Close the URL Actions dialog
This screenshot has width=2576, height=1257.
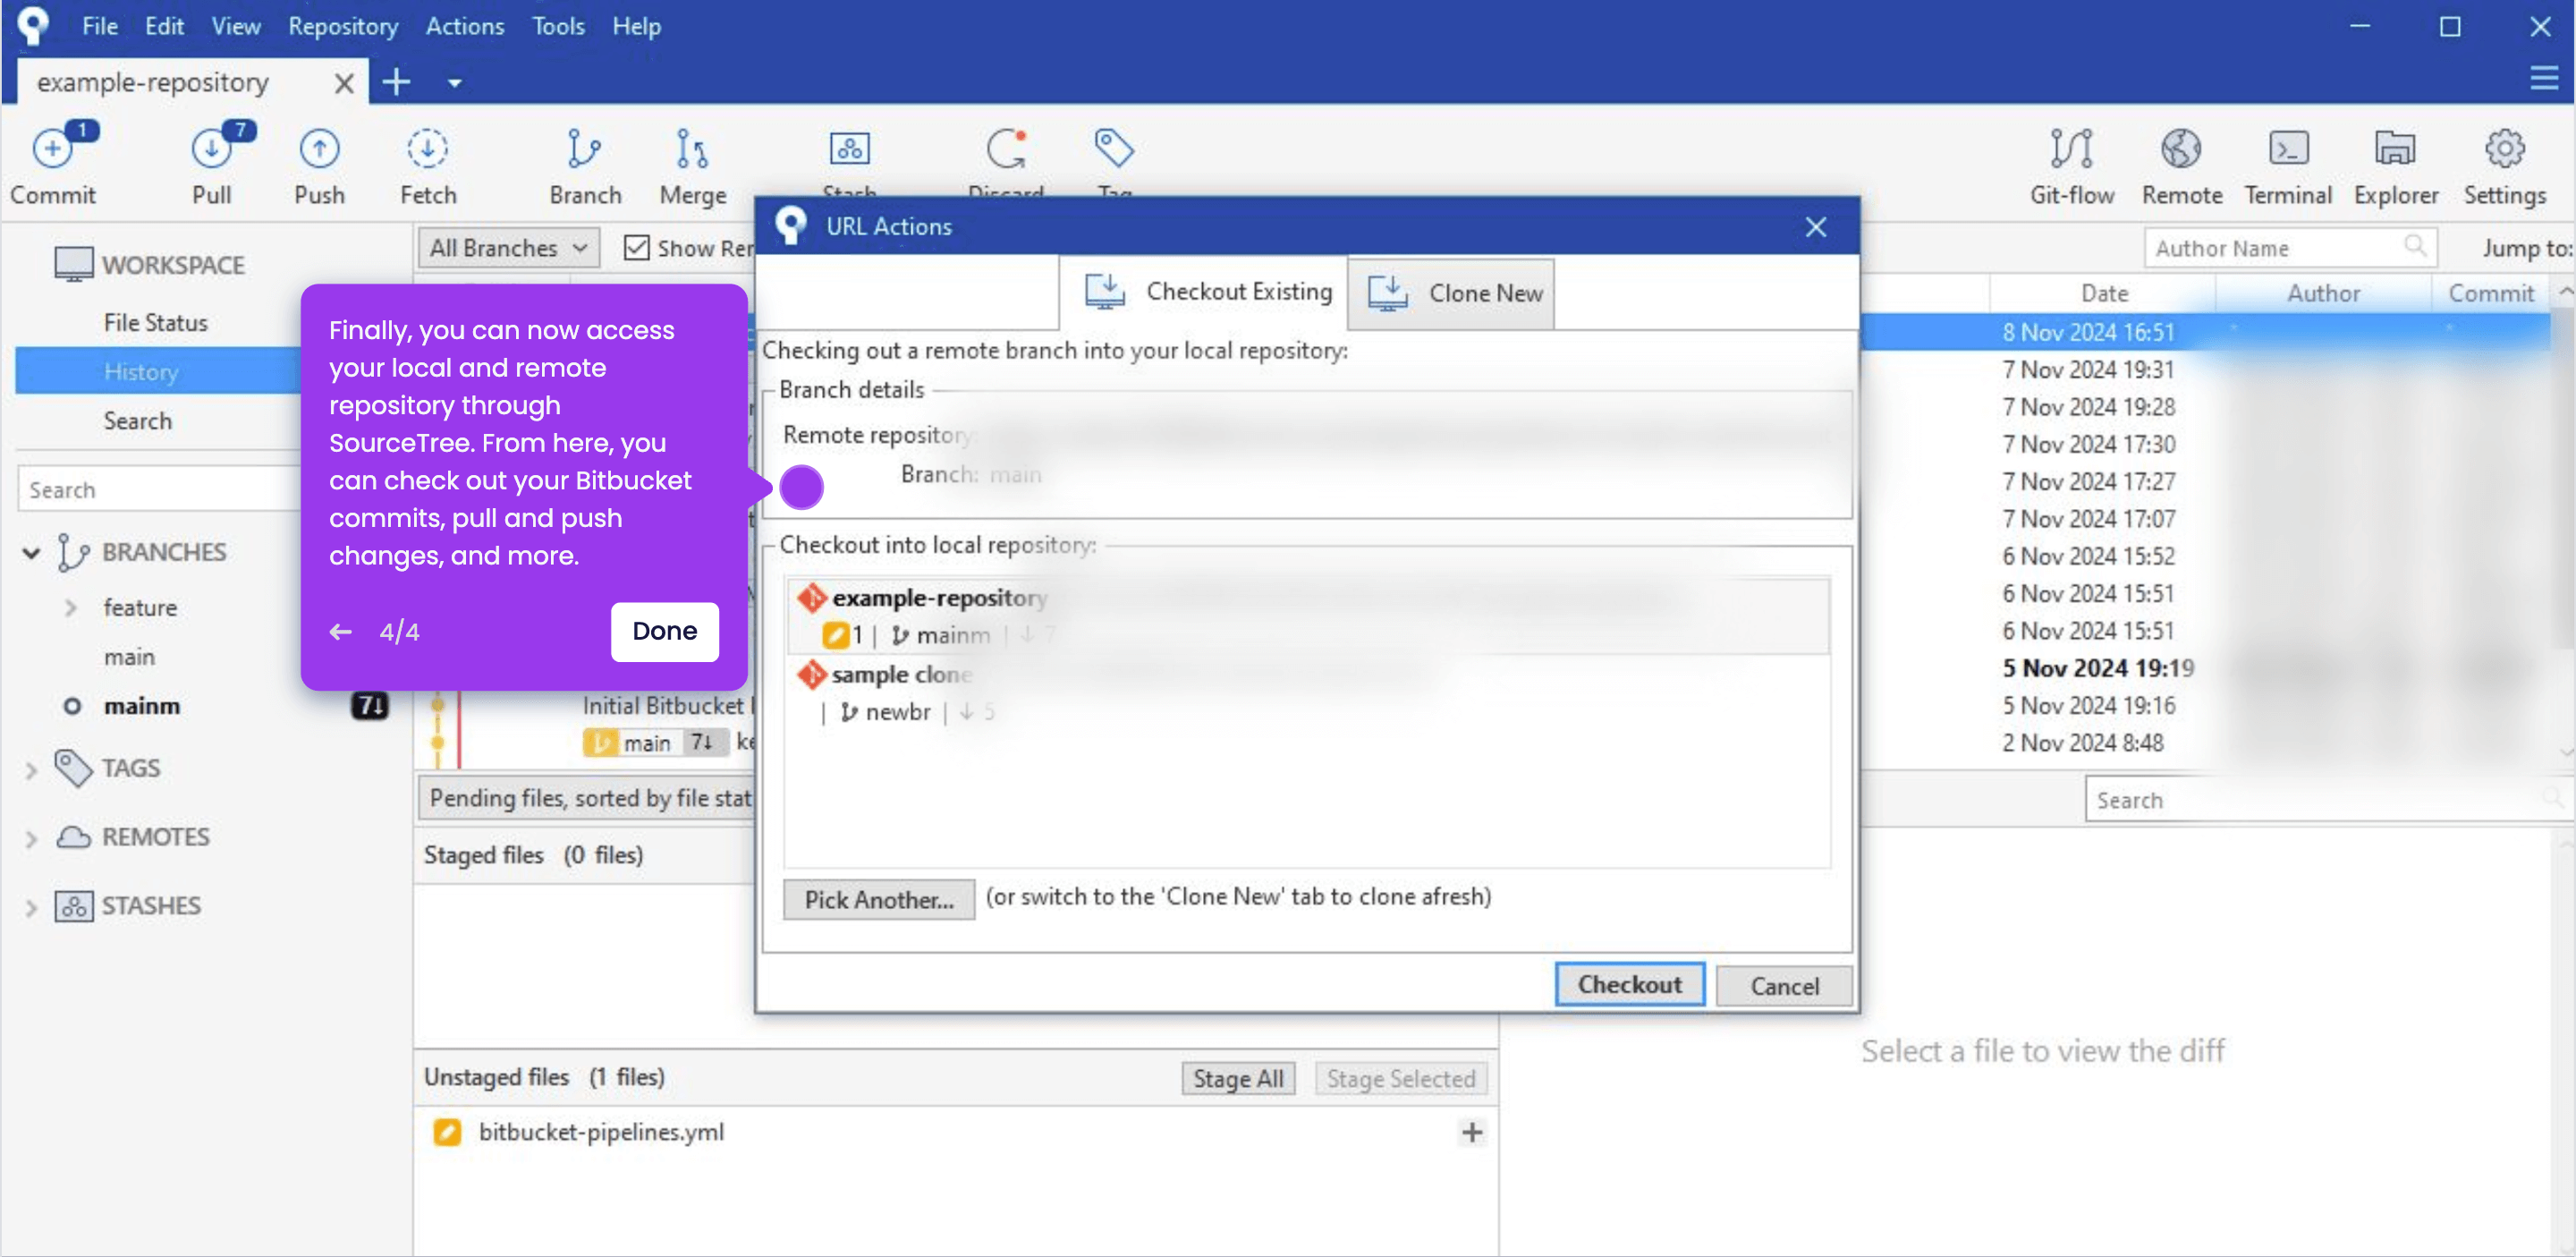(1815, 227)
